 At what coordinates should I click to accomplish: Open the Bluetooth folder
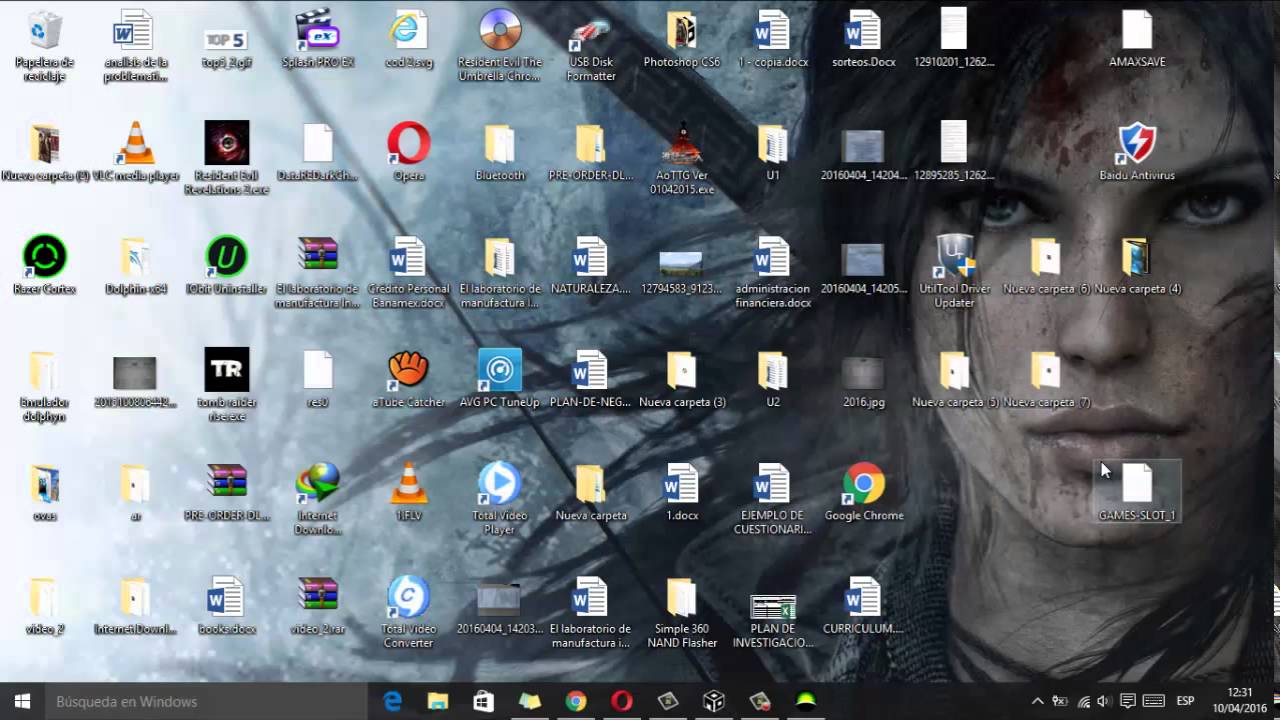point(500,153)
